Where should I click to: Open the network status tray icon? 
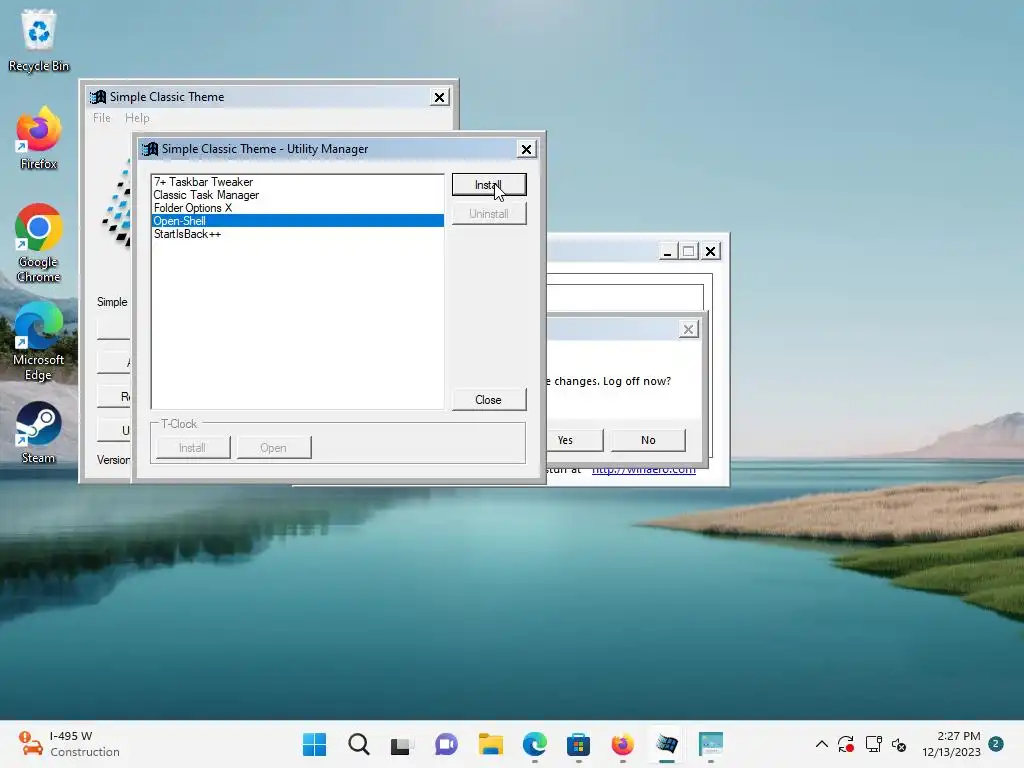point(873,744)
